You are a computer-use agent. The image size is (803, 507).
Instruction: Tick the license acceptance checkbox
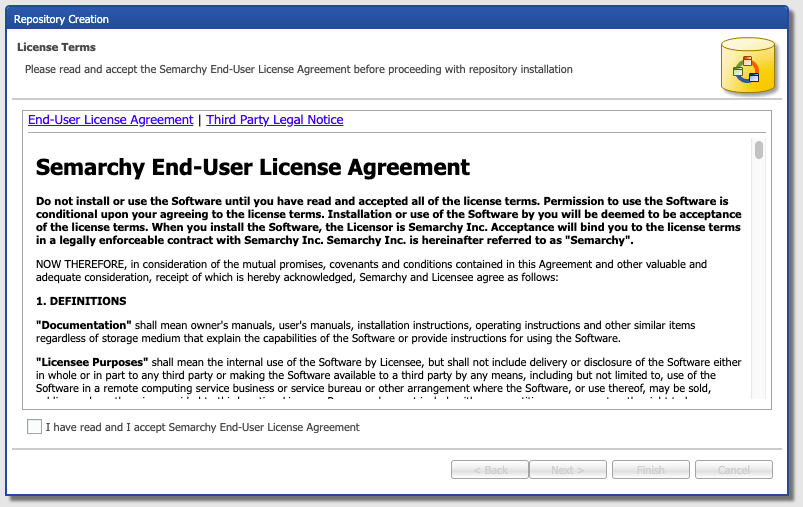click(x=35, y=427)
